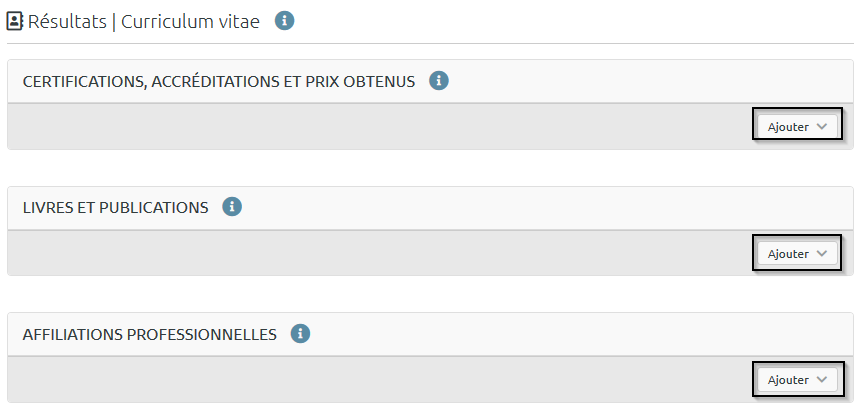Click chevron arrow on Livres Ajouter button

[x=822, y=253]
